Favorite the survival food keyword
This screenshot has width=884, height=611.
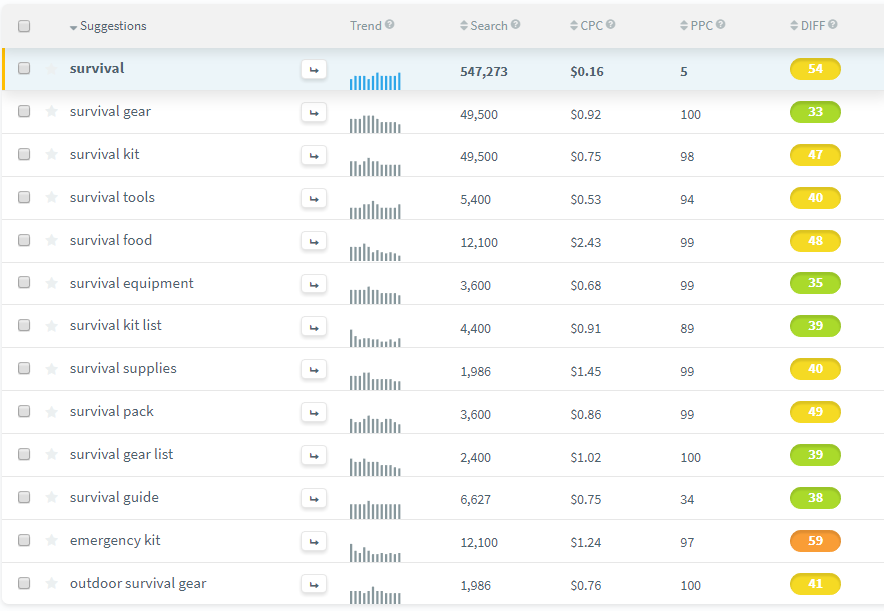pyautogui.click(x=52, y=241)
